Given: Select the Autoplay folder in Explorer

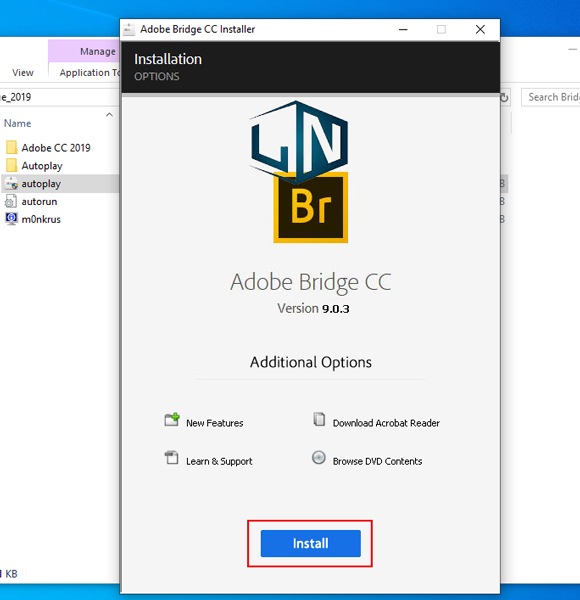Looking at the screenshot, I should point(42,166).
